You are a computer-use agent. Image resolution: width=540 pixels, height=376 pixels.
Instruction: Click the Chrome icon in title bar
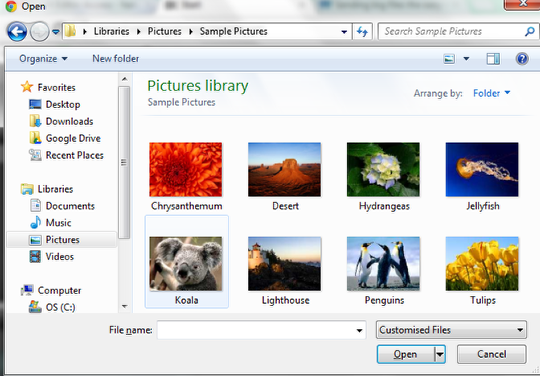[x=11, y=6]
